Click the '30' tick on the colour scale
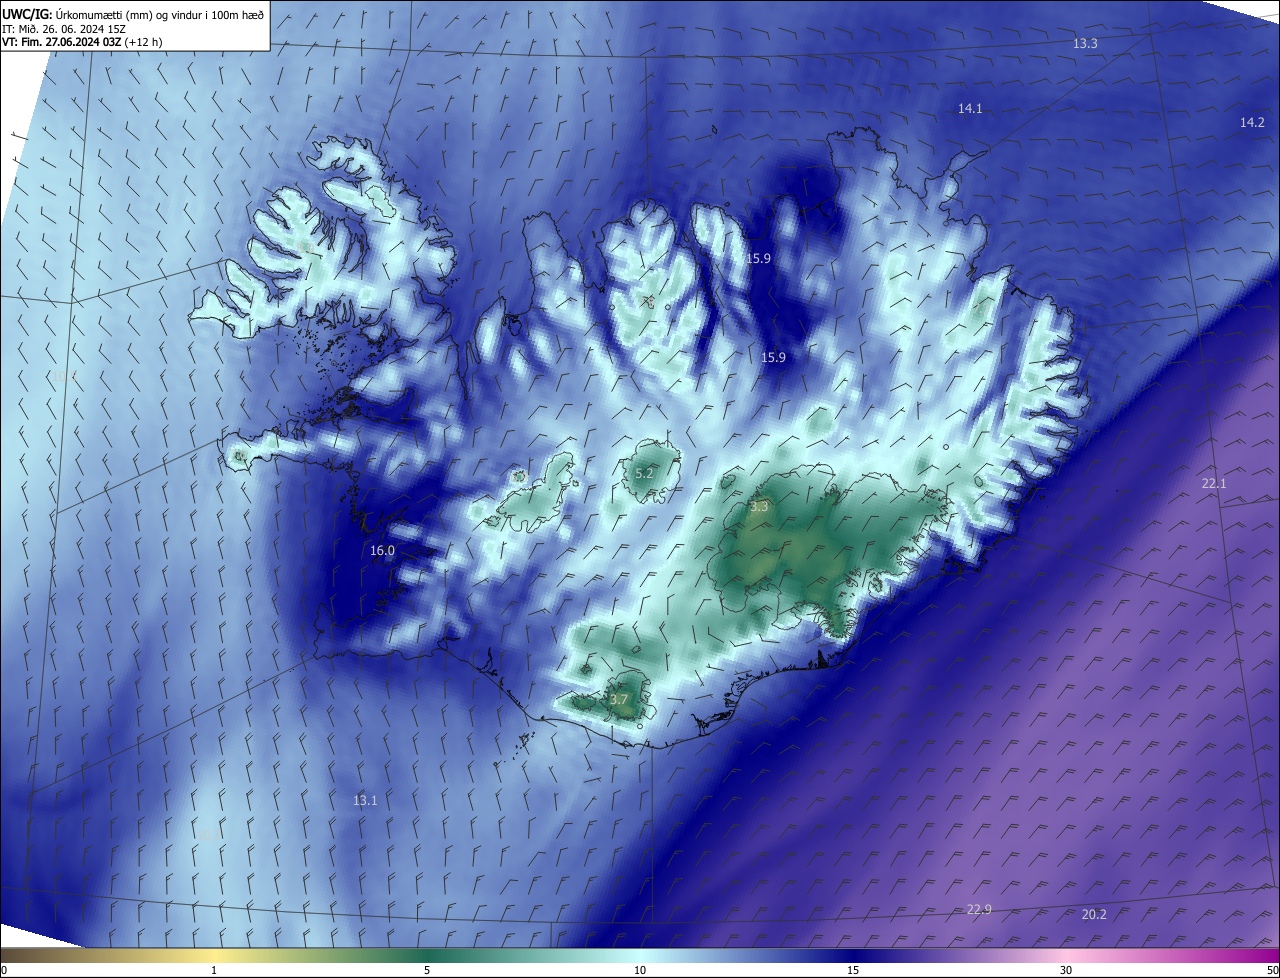Viewport: 1280px width, 978px height. 1066,970
